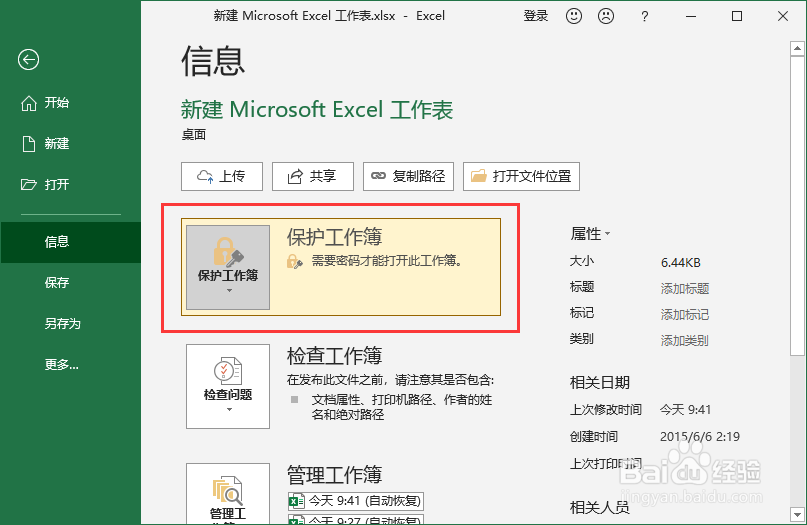Click the 共享 share button
Viewport: 807px width, 525px height.
click(x=313, y=177)
